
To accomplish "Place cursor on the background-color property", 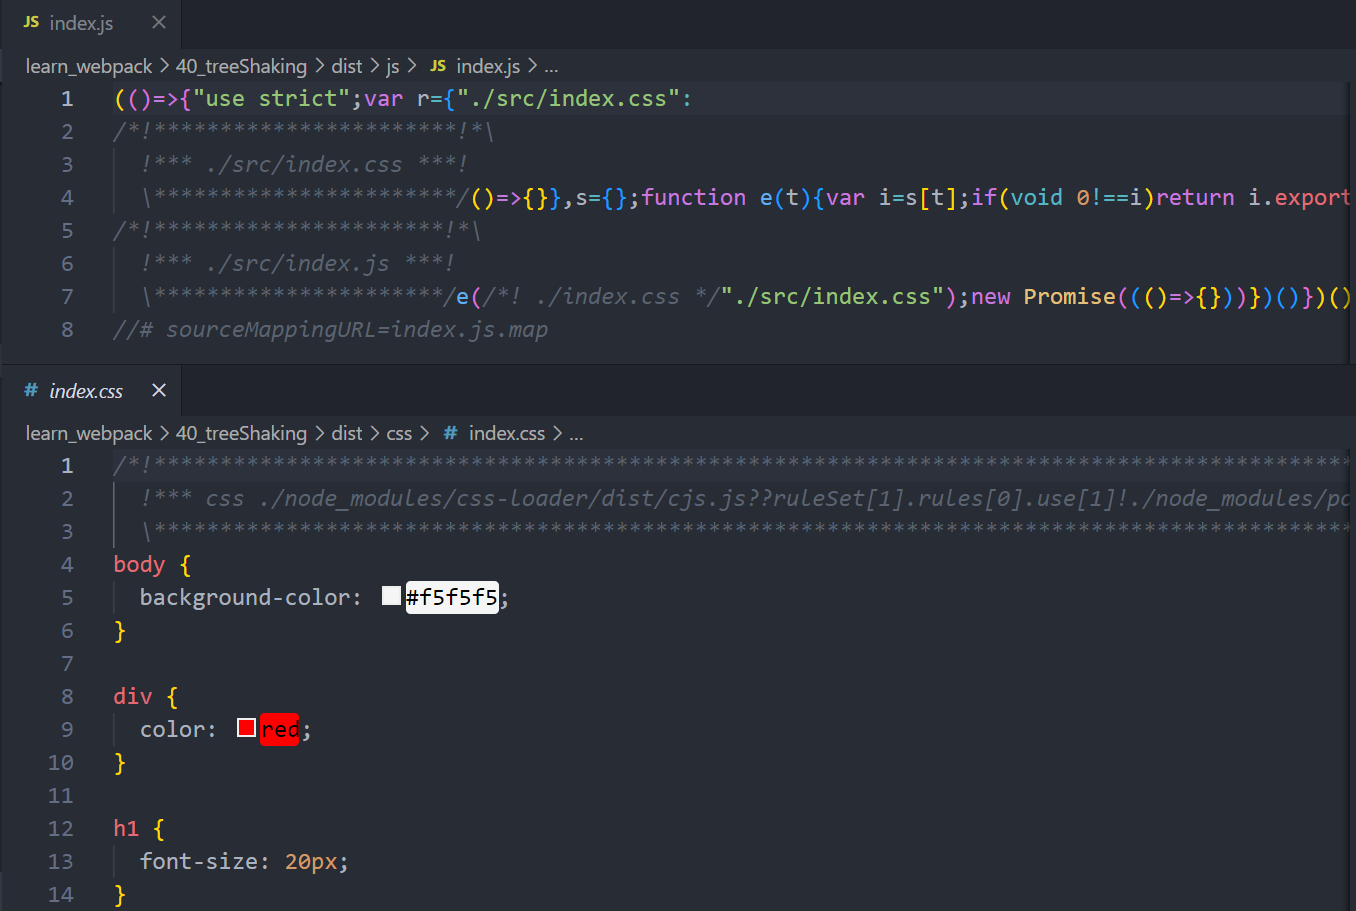I will 245,597.
